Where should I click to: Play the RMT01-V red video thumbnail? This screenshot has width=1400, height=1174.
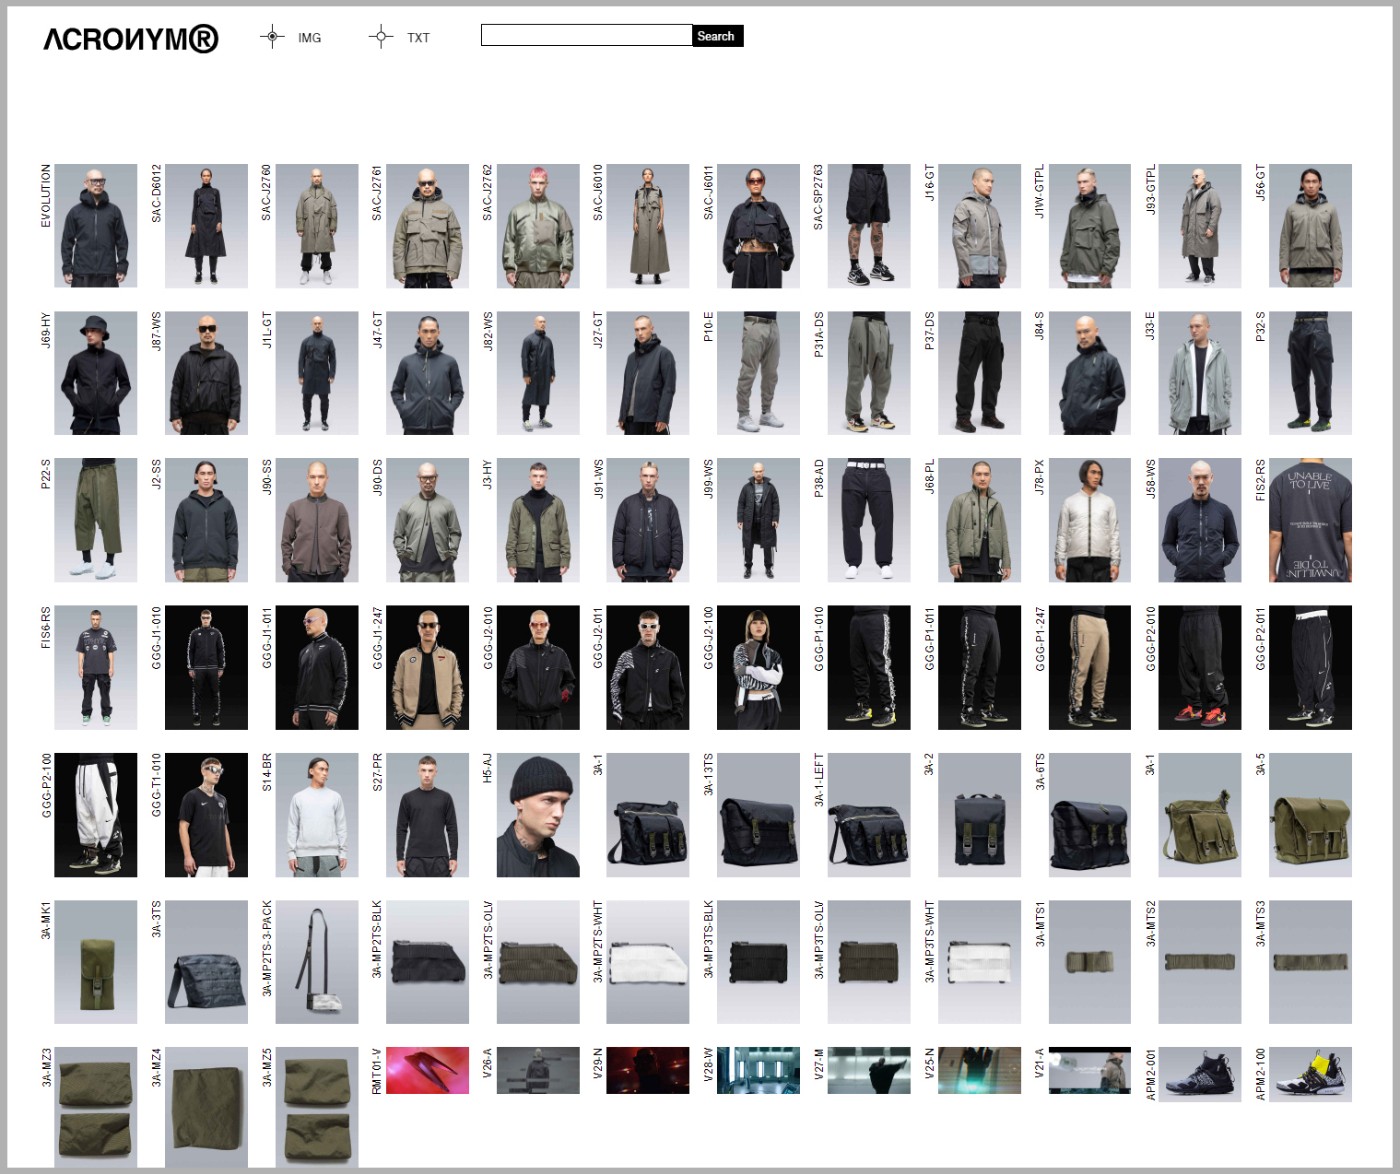[x=427, y=1070]
